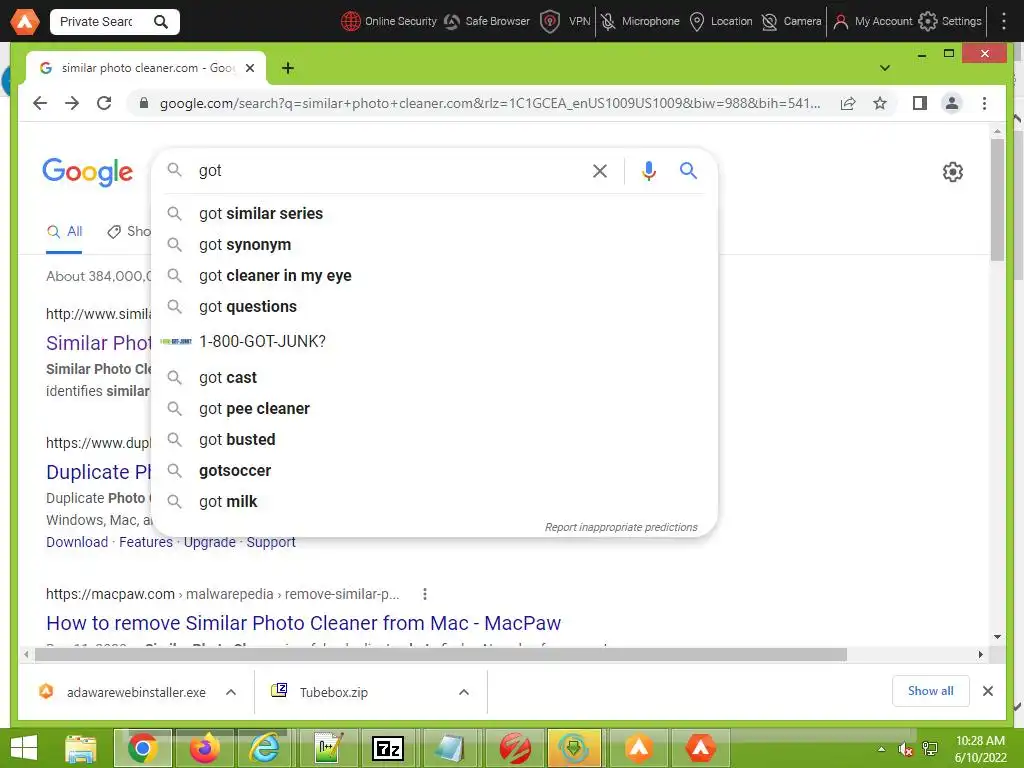The height and width of the screenshot is (768, 1024).
Task: Select suggestion '1-800-GOT-JUNK?'
Action: [x=434, y=342]
